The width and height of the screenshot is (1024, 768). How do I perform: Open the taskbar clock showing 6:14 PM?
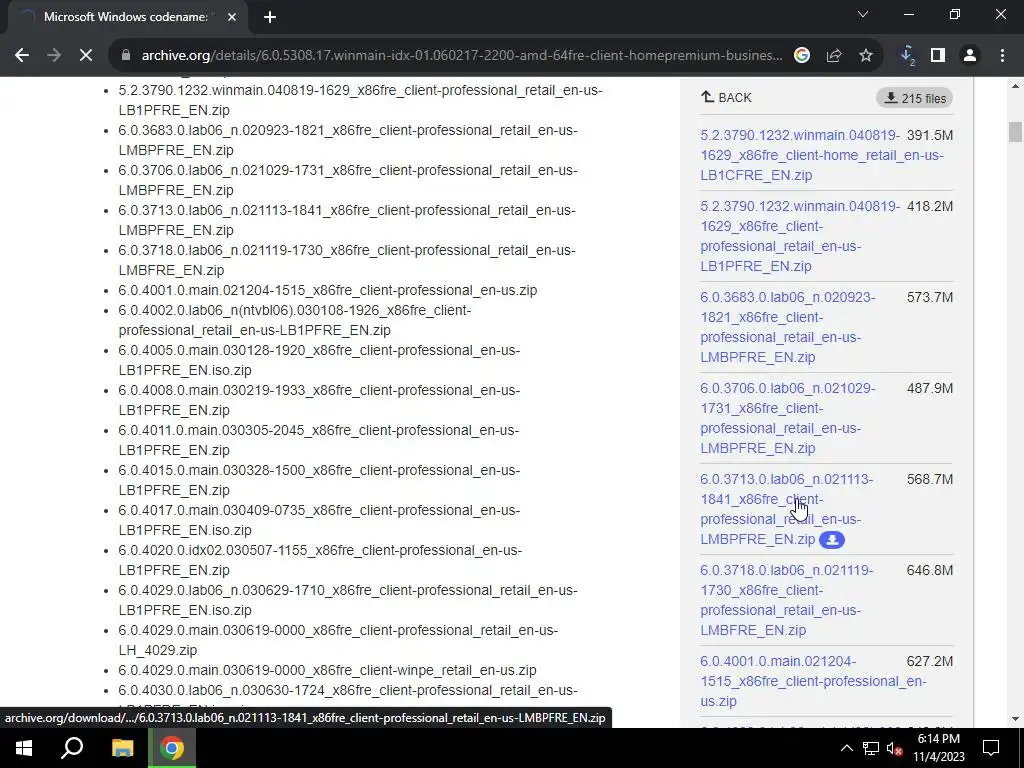(x=938, y=748)
